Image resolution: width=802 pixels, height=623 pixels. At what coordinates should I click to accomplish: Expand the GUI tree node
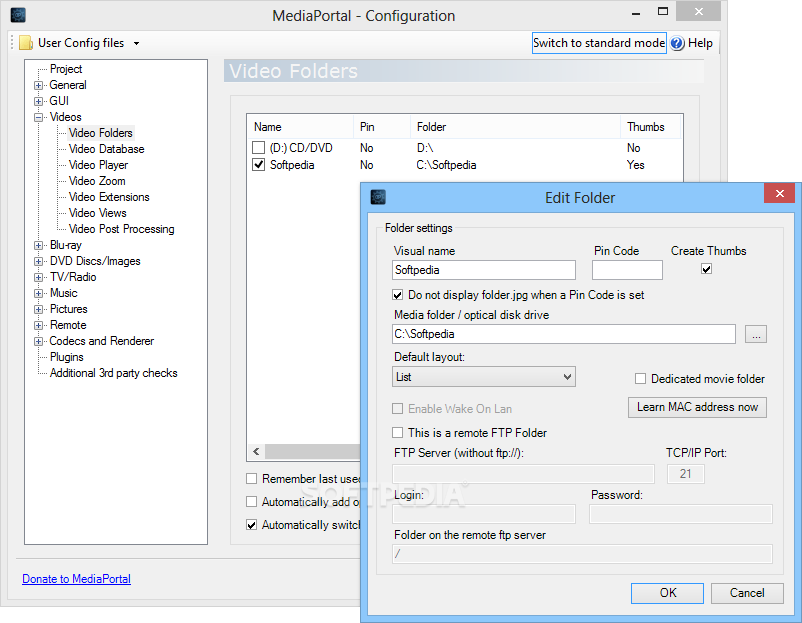pyautogui.click(x=38, y=101)
